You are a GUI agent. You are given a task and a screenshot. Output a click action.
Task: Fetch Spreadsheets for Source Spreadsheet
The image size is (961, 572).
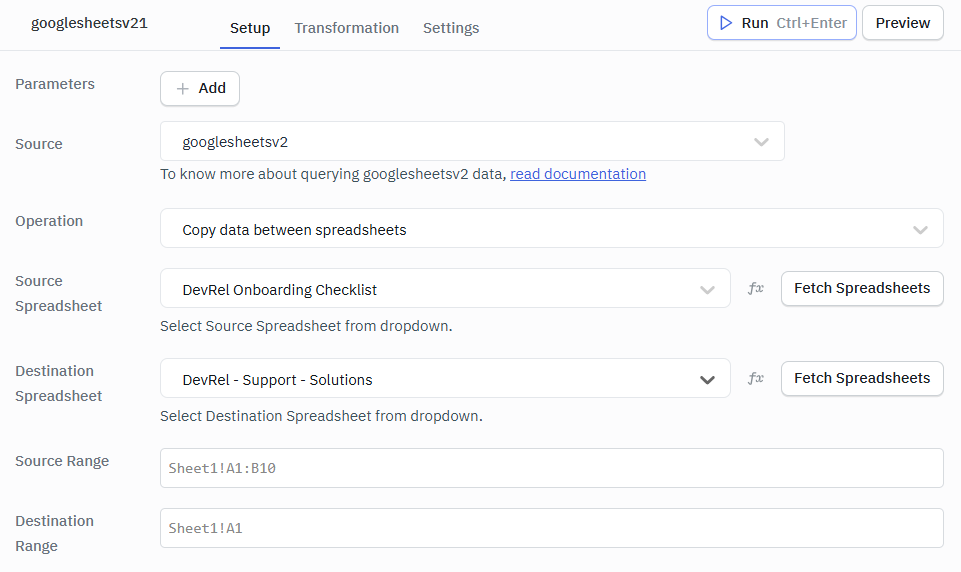tap(861, 288)
